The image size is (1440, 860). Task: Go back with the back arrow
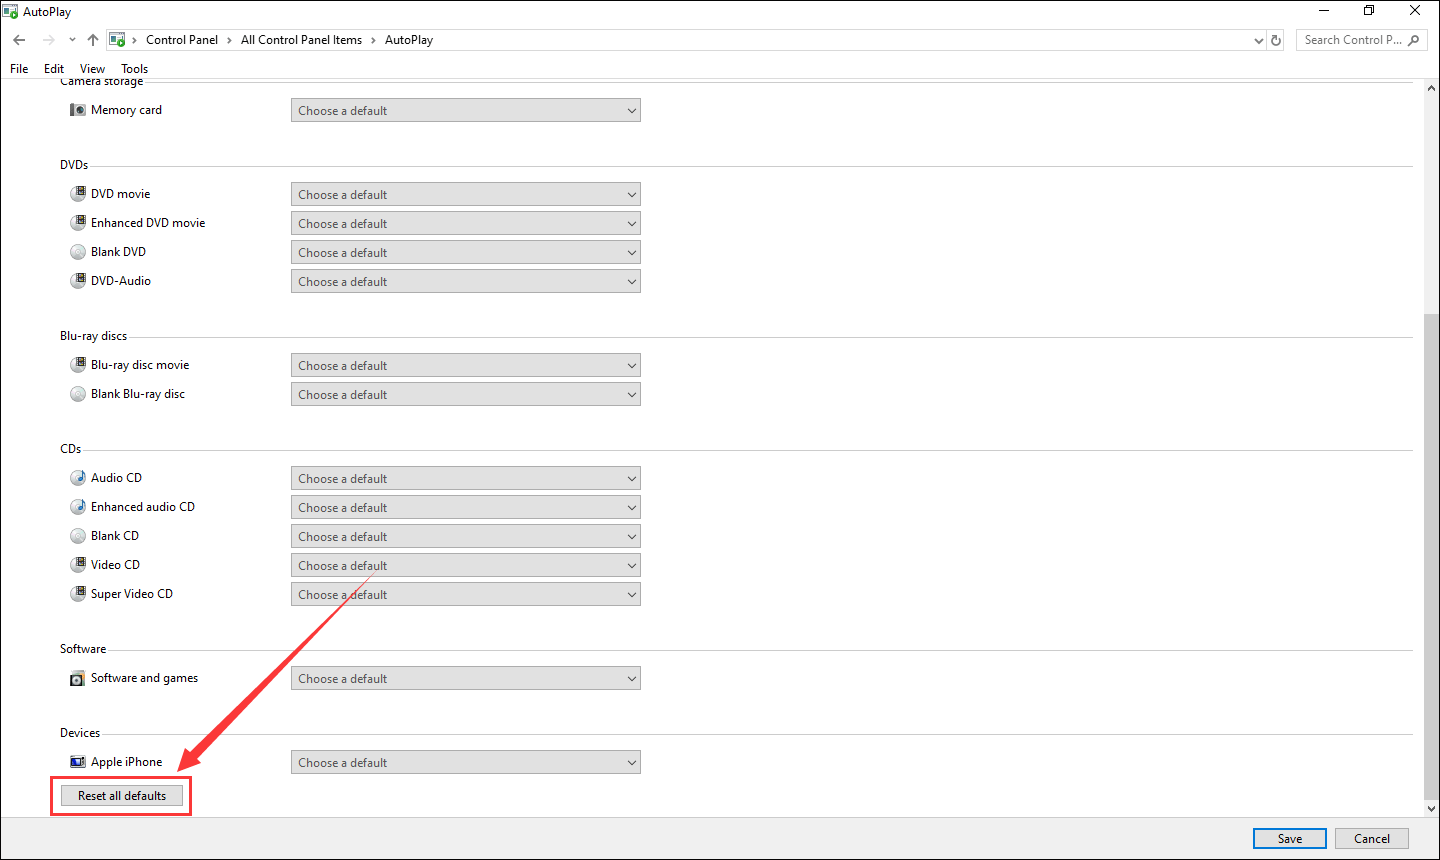click(19, 40)
